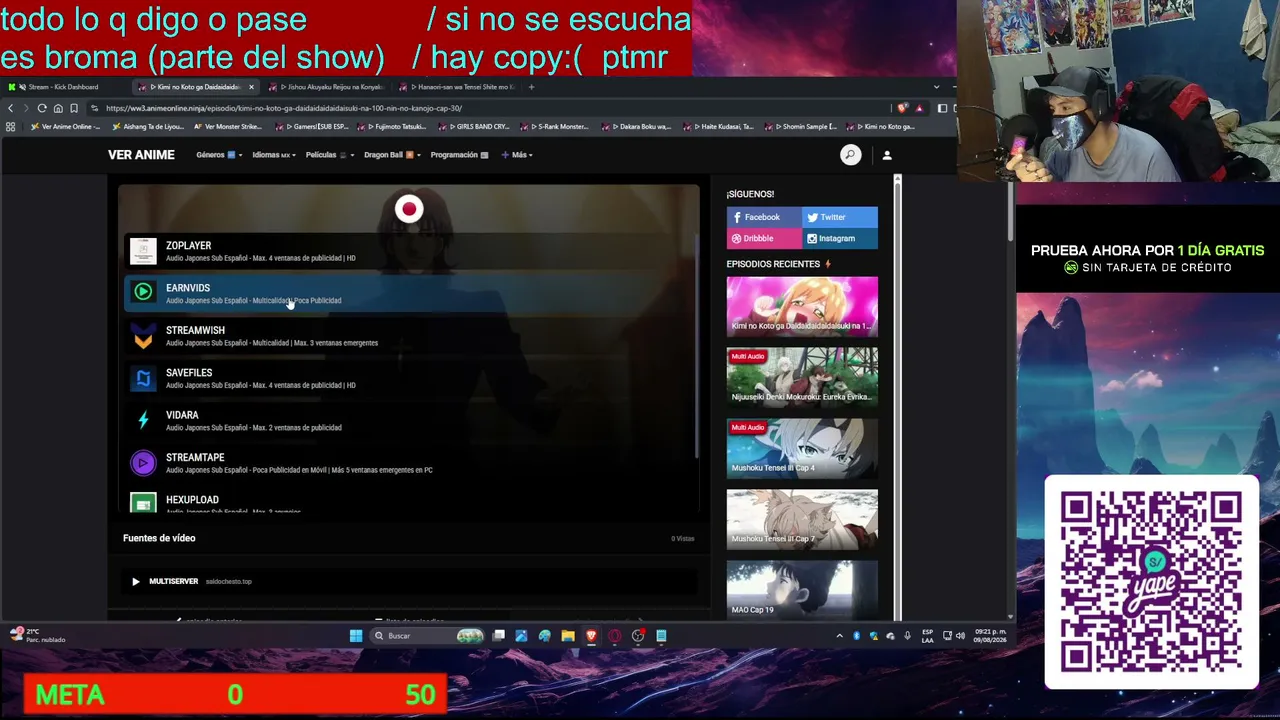Close the active Kimi no Koto ga tab
This screenshot has width=1280, height=720.
(x=251, y=87)
